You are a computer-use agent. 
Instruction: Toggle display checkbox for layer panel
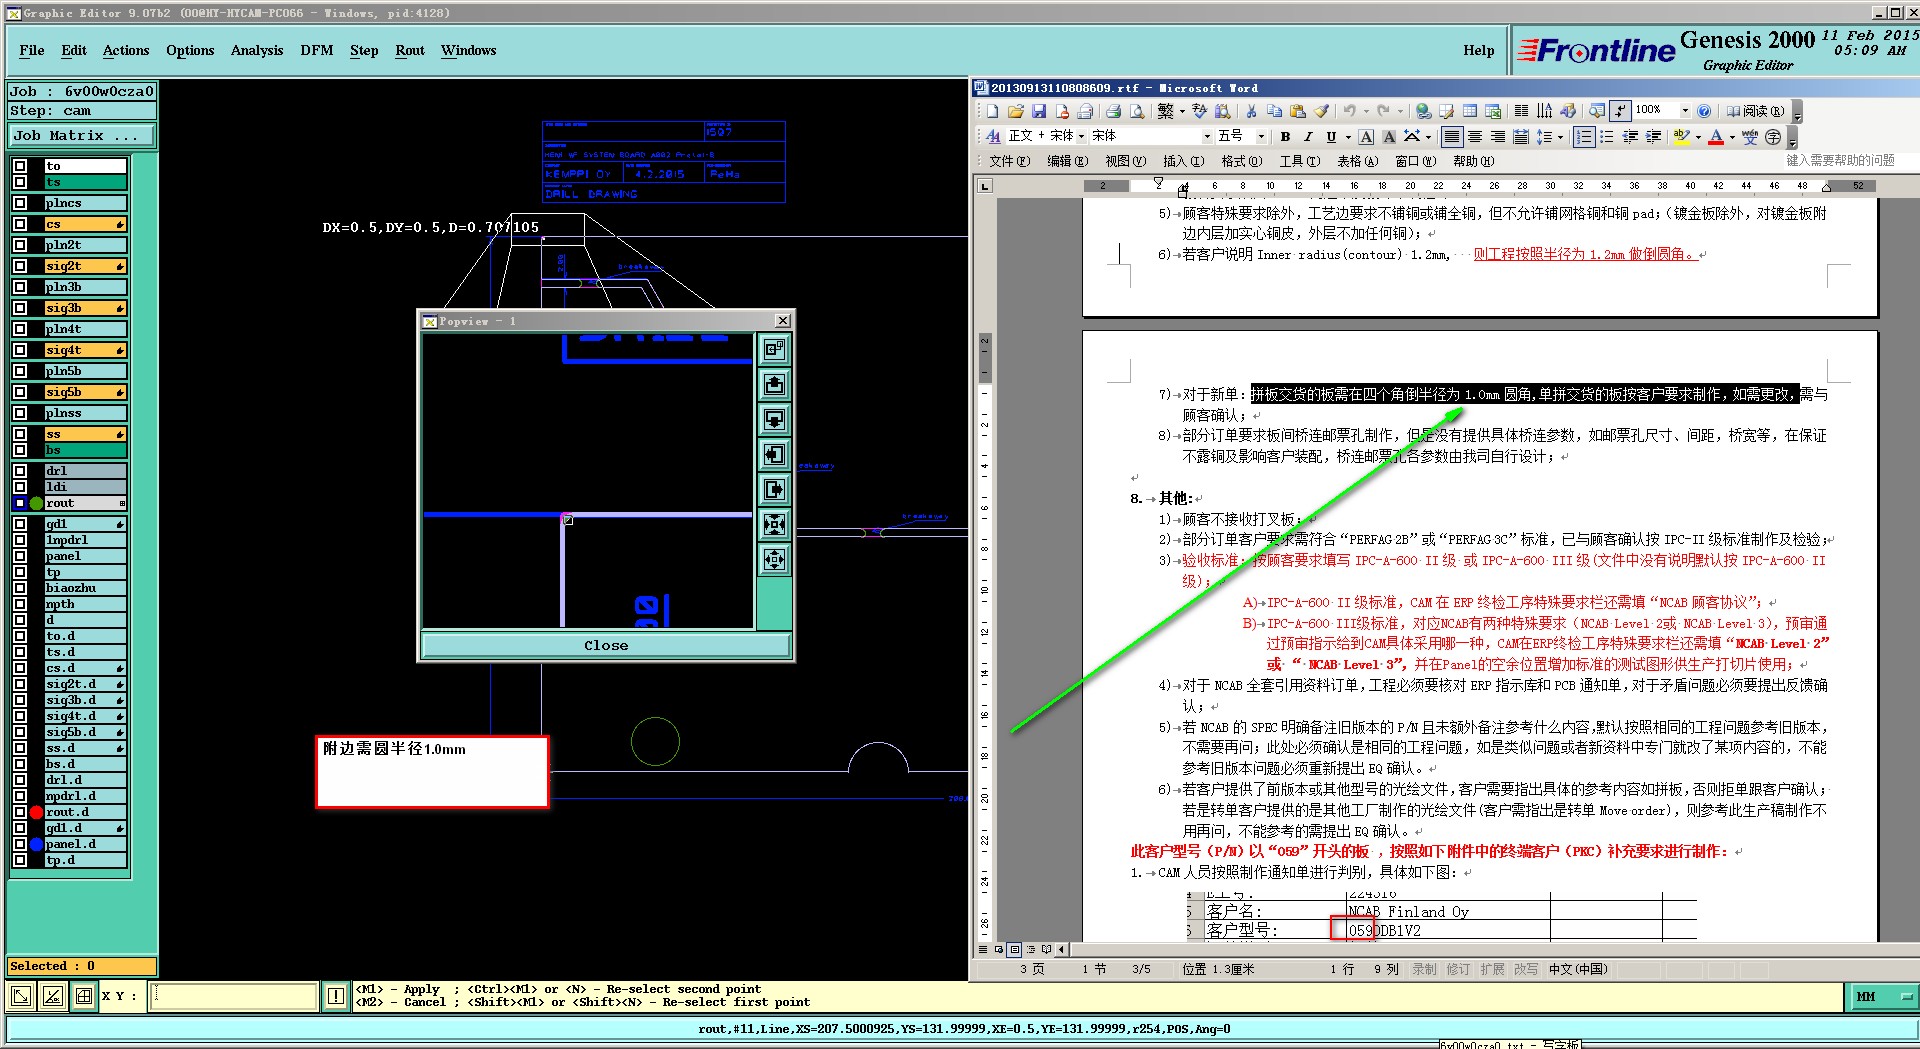click(20, 556)
